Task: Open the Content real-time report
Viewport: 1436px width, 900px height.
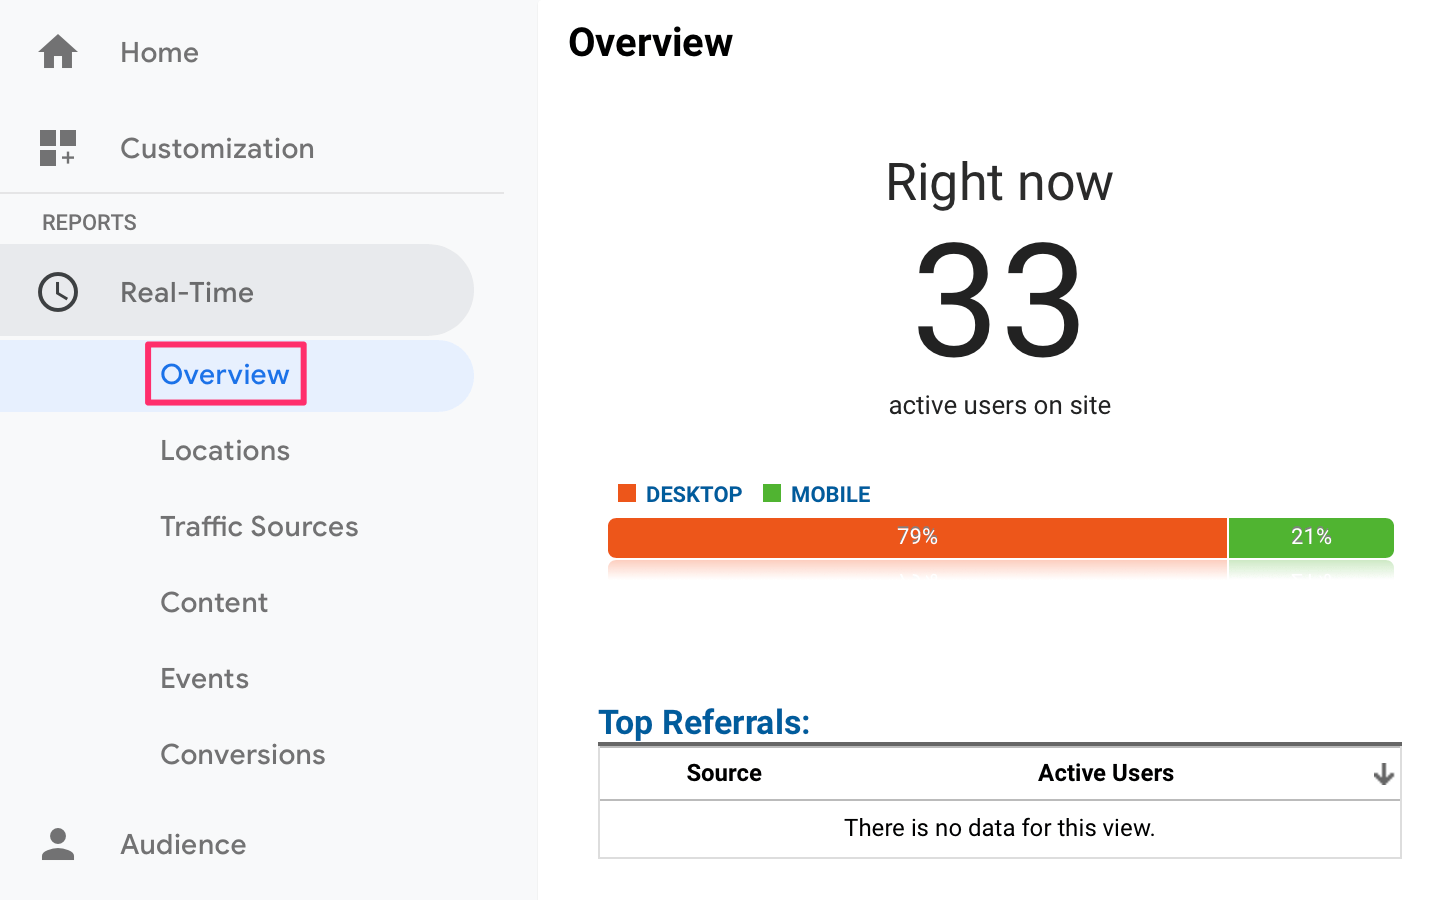Action: coord(214,602)
